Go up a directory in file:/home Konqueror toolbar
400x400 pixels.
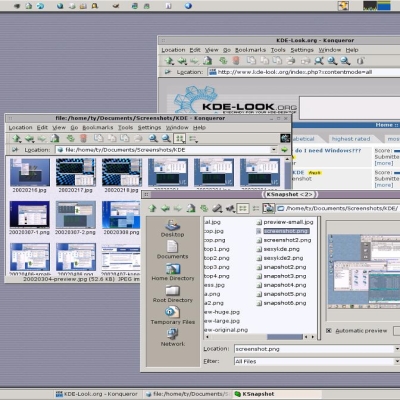point(16,139)
